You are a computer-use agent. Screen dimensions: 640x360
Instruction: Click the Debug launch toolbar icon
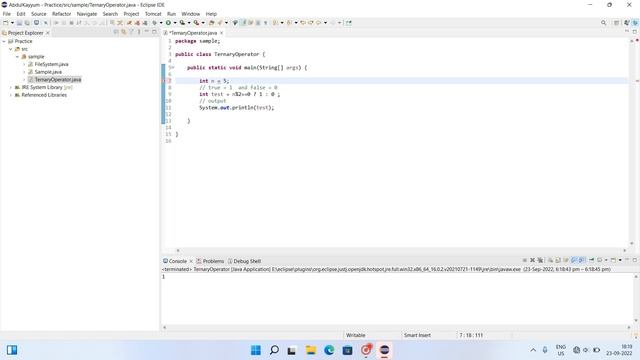point(155,23)
